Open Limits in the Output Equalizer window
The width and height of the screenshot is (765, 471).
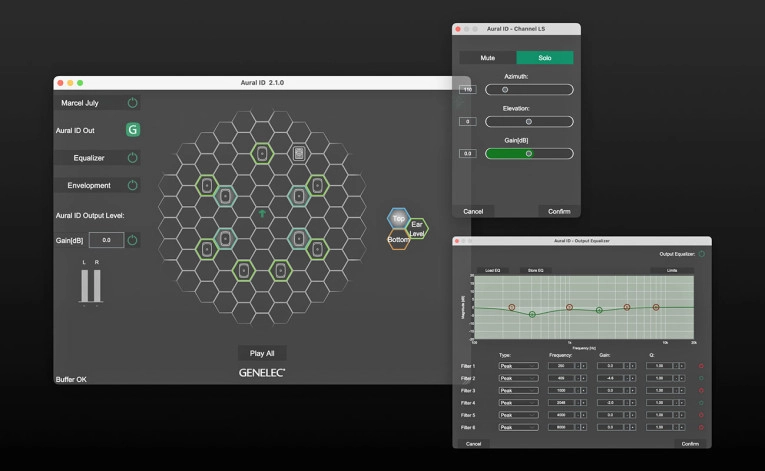coord(672,270)
